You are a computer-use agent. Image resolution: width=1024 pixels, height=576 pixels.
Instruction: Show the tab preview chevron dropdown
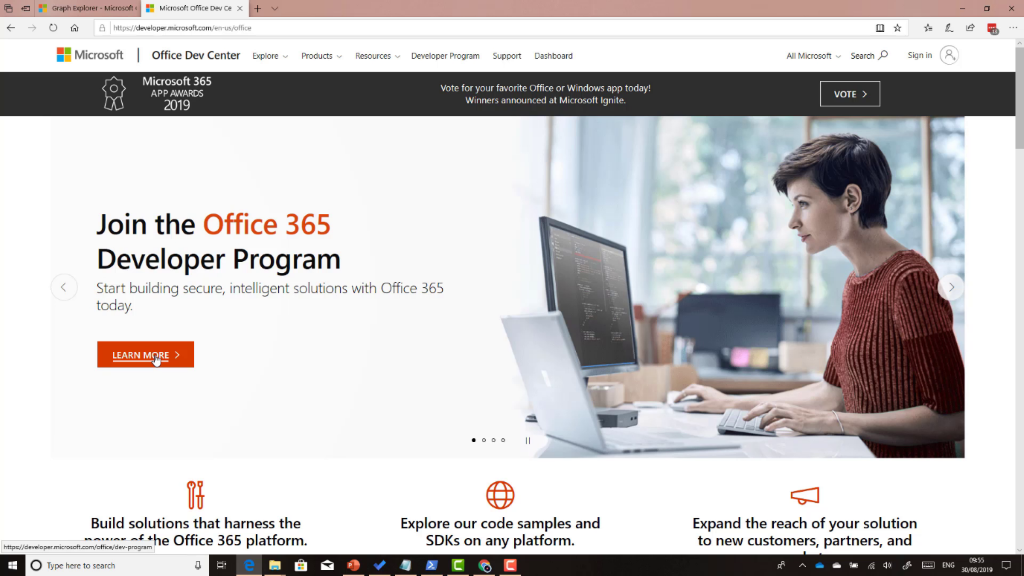275,8
